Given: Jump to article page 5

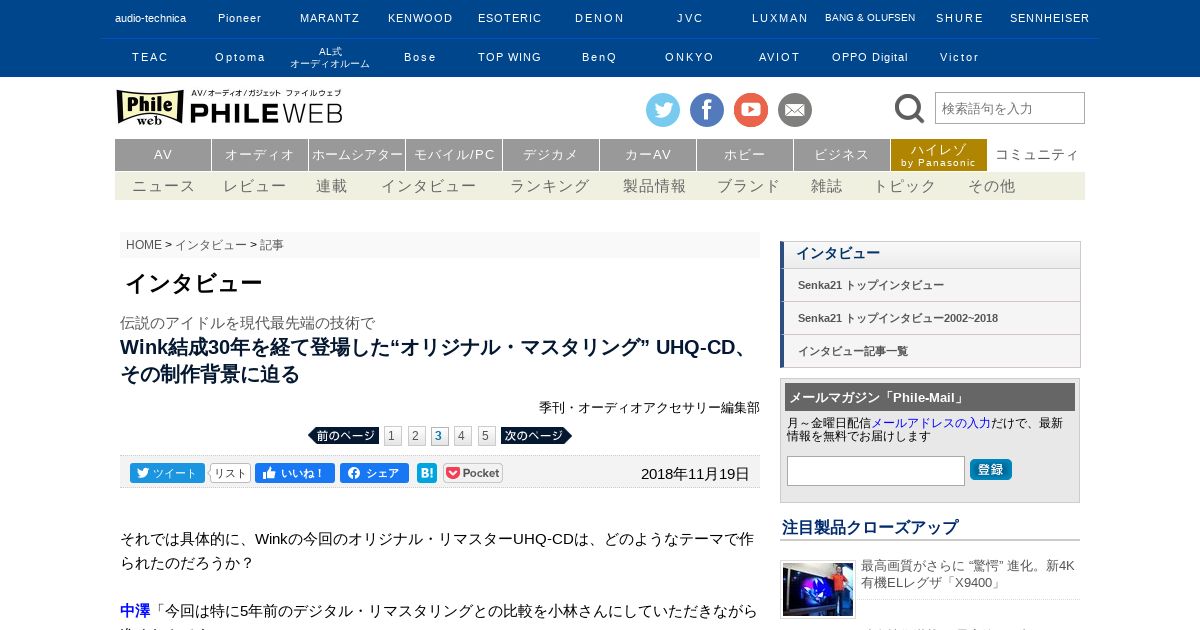Looking at the screenshot, I should pos(487,436).
